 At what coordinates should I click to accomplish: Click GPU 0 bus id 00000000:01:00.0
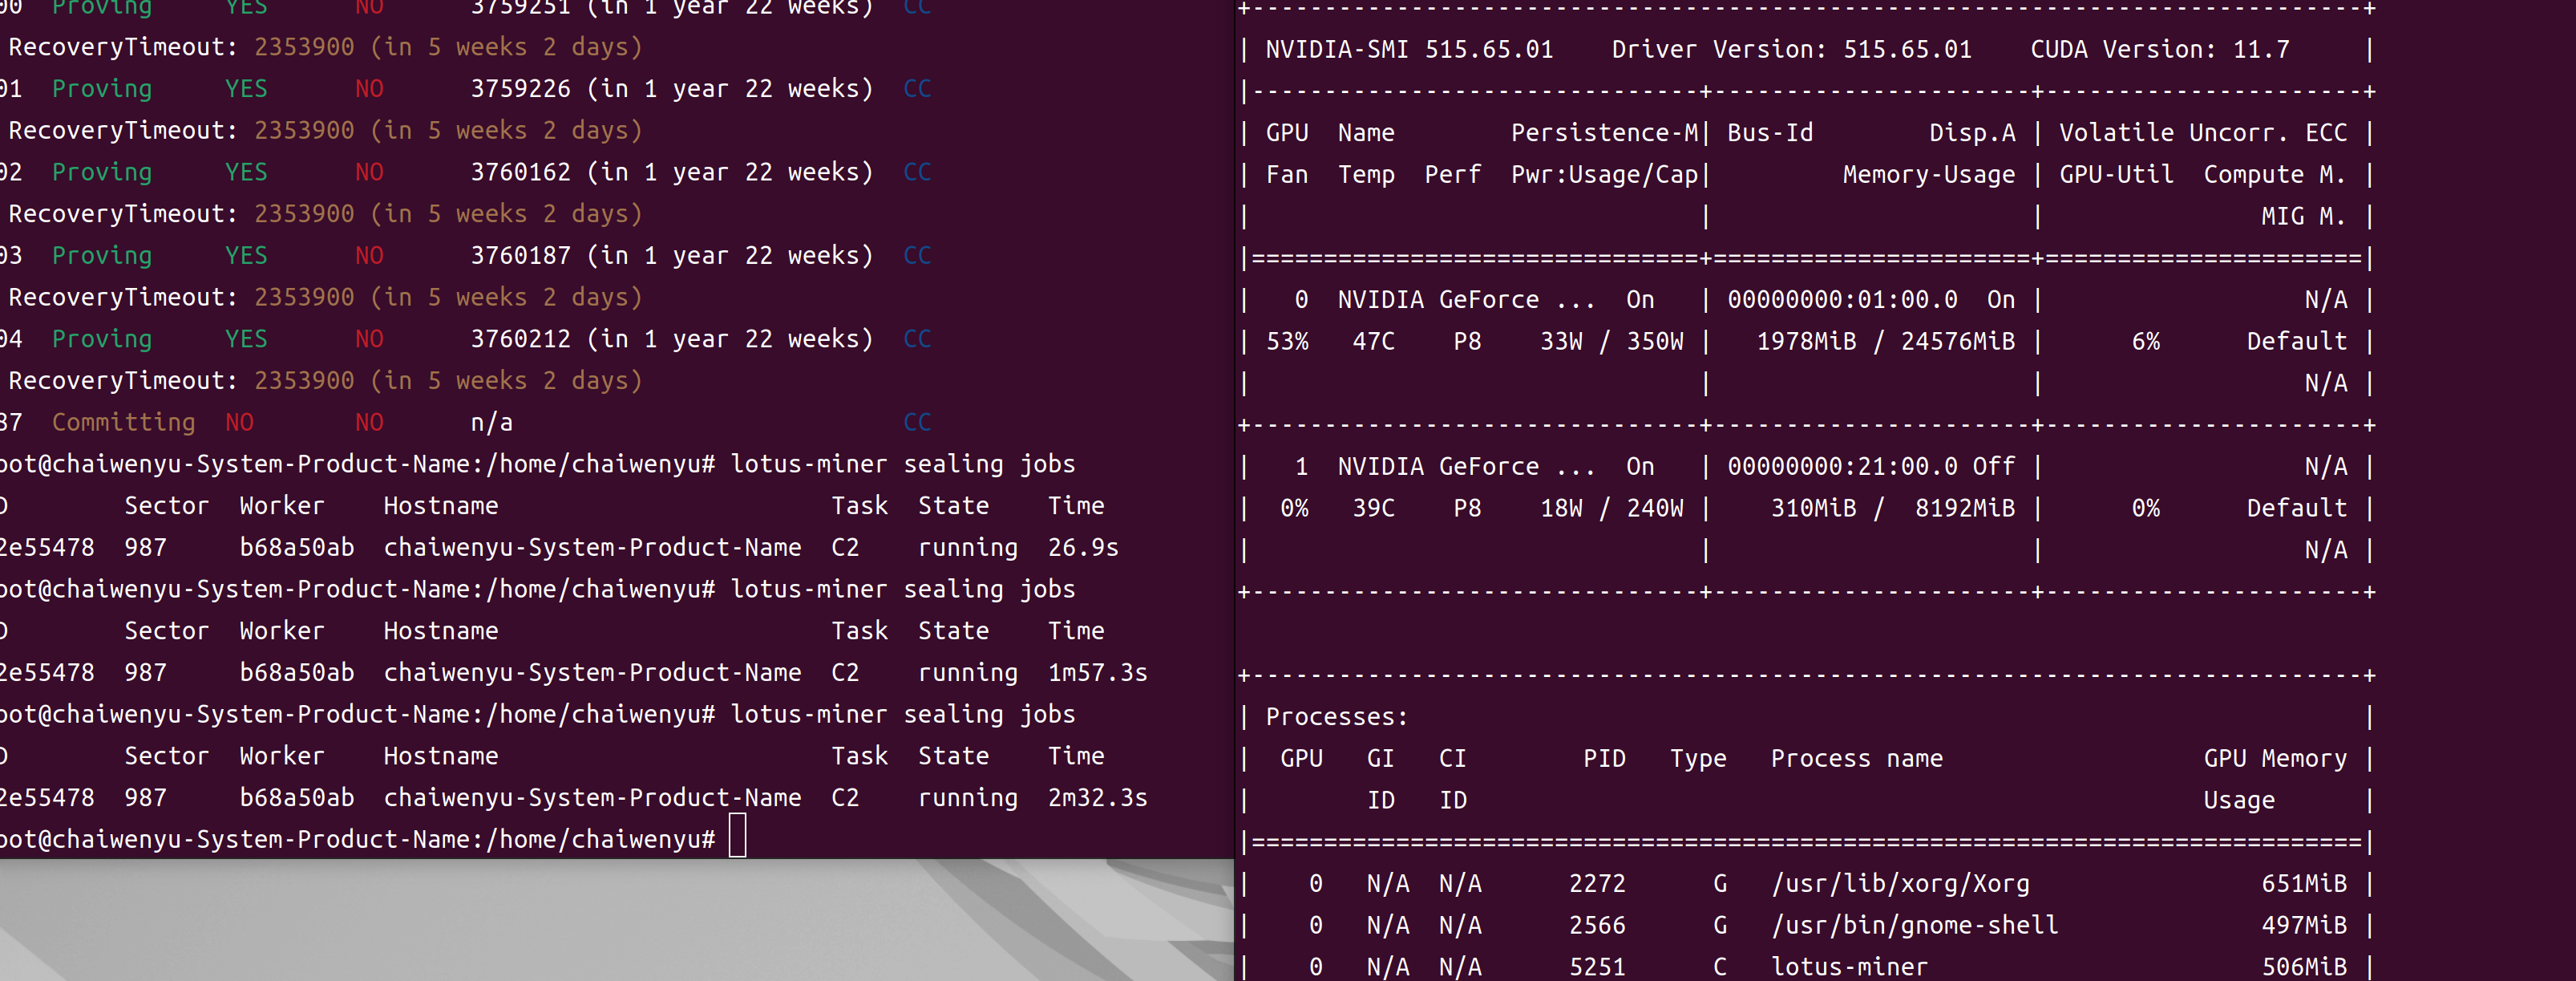(1842, 299)
